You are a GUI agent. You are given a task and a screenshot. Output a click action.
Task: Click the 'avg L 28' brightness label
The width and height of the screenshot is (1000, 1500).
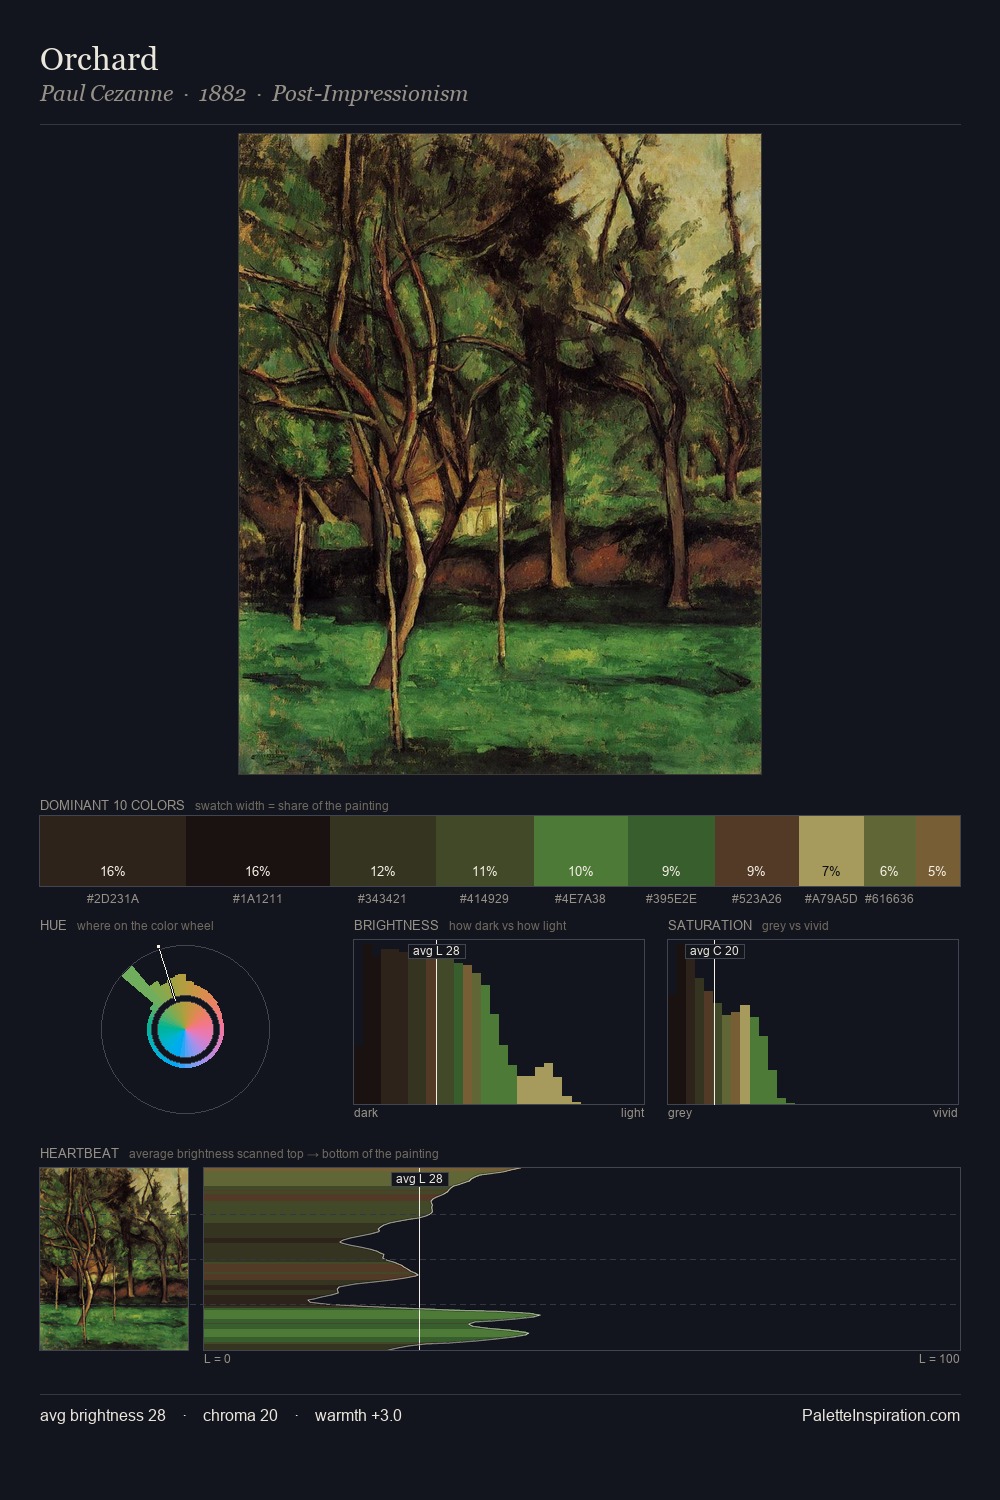click(436, 951)
